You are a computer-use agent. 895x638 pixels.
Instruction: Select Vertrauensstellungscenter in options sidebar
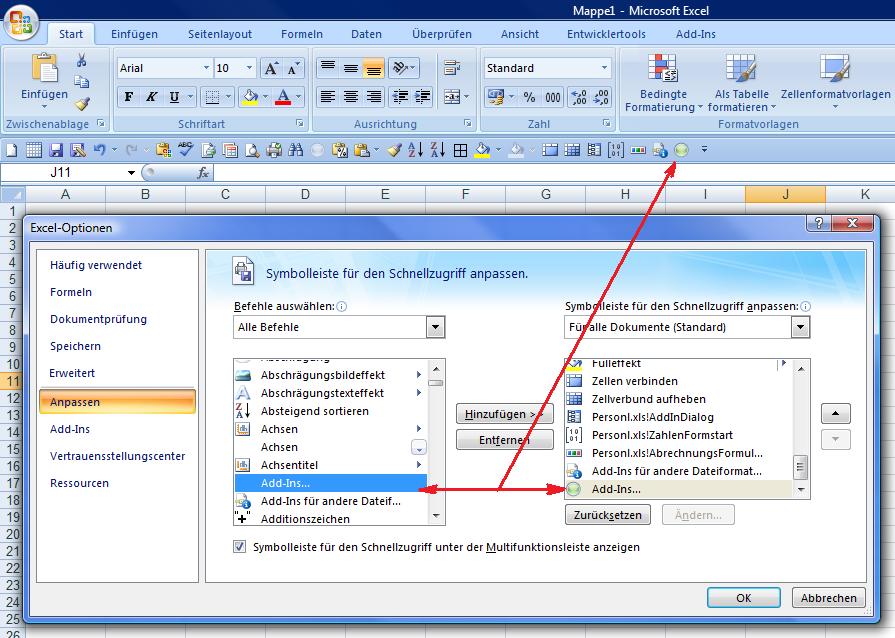pyautogui.click(x=117, y=456)
